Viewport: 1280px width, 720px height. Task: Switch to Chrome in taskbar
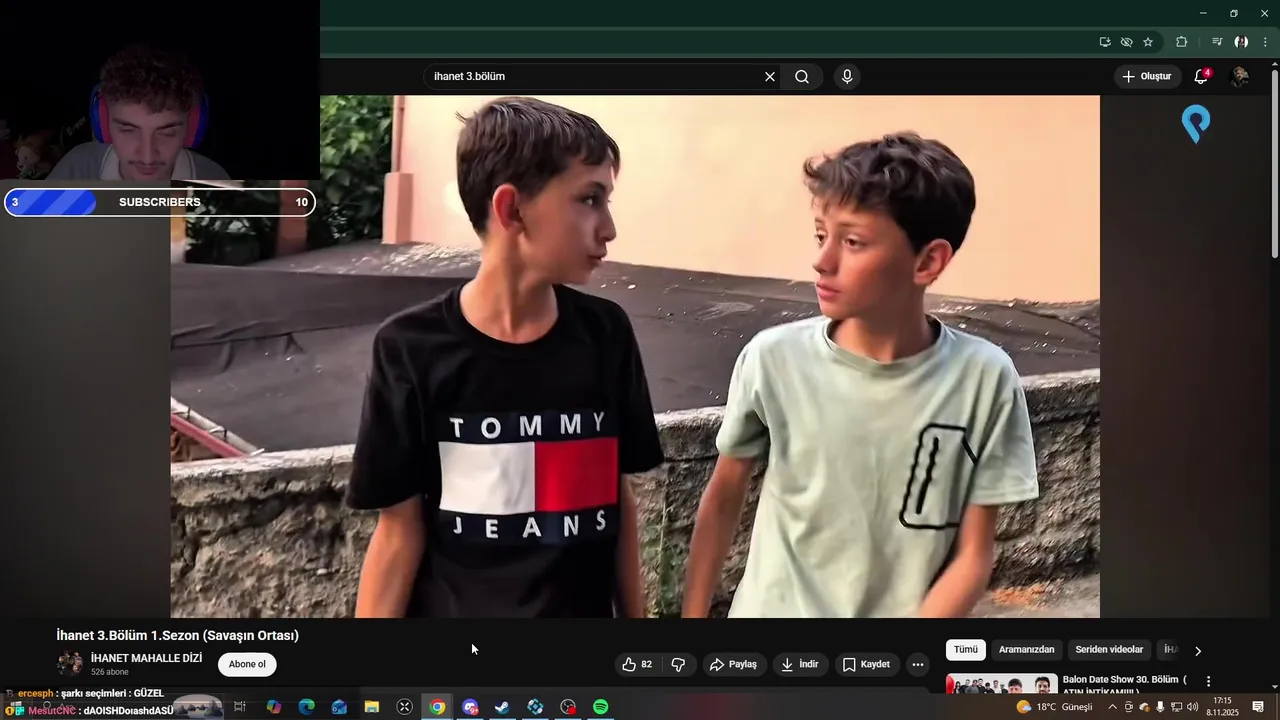tap(437, 707)
